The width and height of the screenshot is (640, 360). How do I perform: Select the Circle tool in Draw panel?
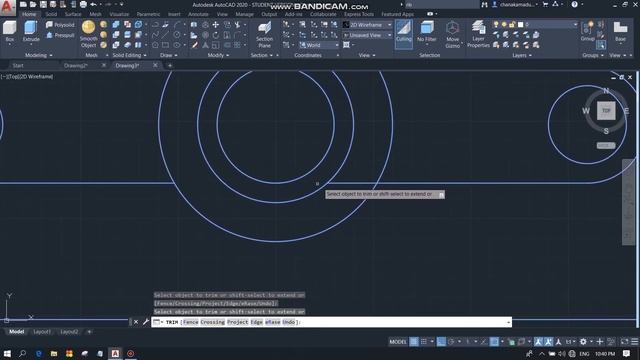pyautogui.click(x=176, y=35)
